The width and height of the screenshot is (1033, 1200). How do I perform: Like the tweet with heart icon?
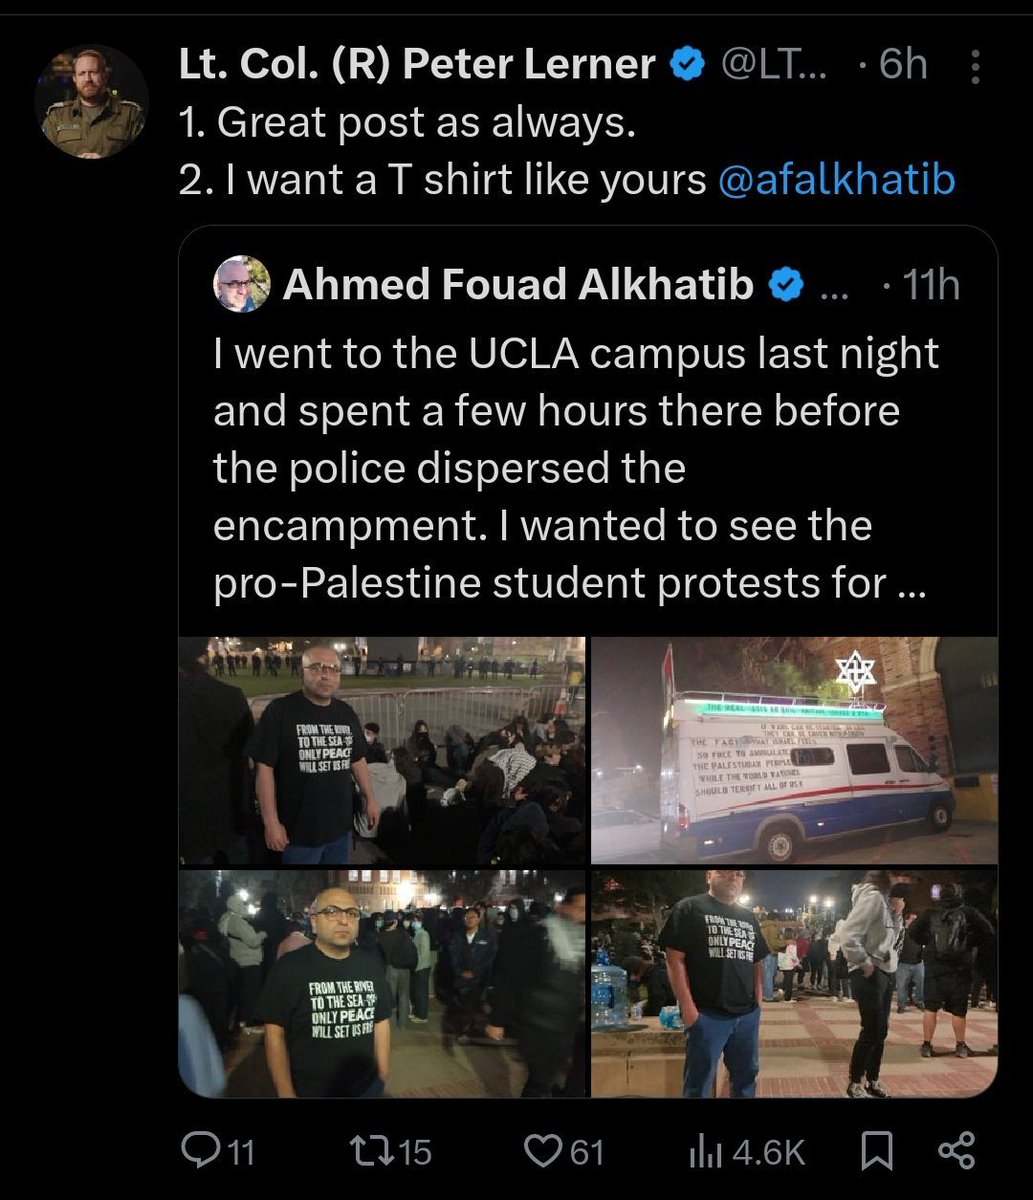pyautogui.click(x=545, y=1152)
